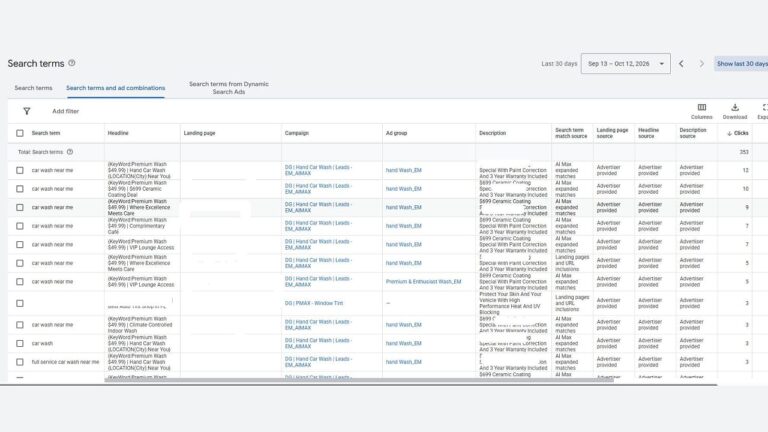Open Premium & Enthusiast Wash_EM ad group
This screenshot has height=432, width=768.
[423, 282]
